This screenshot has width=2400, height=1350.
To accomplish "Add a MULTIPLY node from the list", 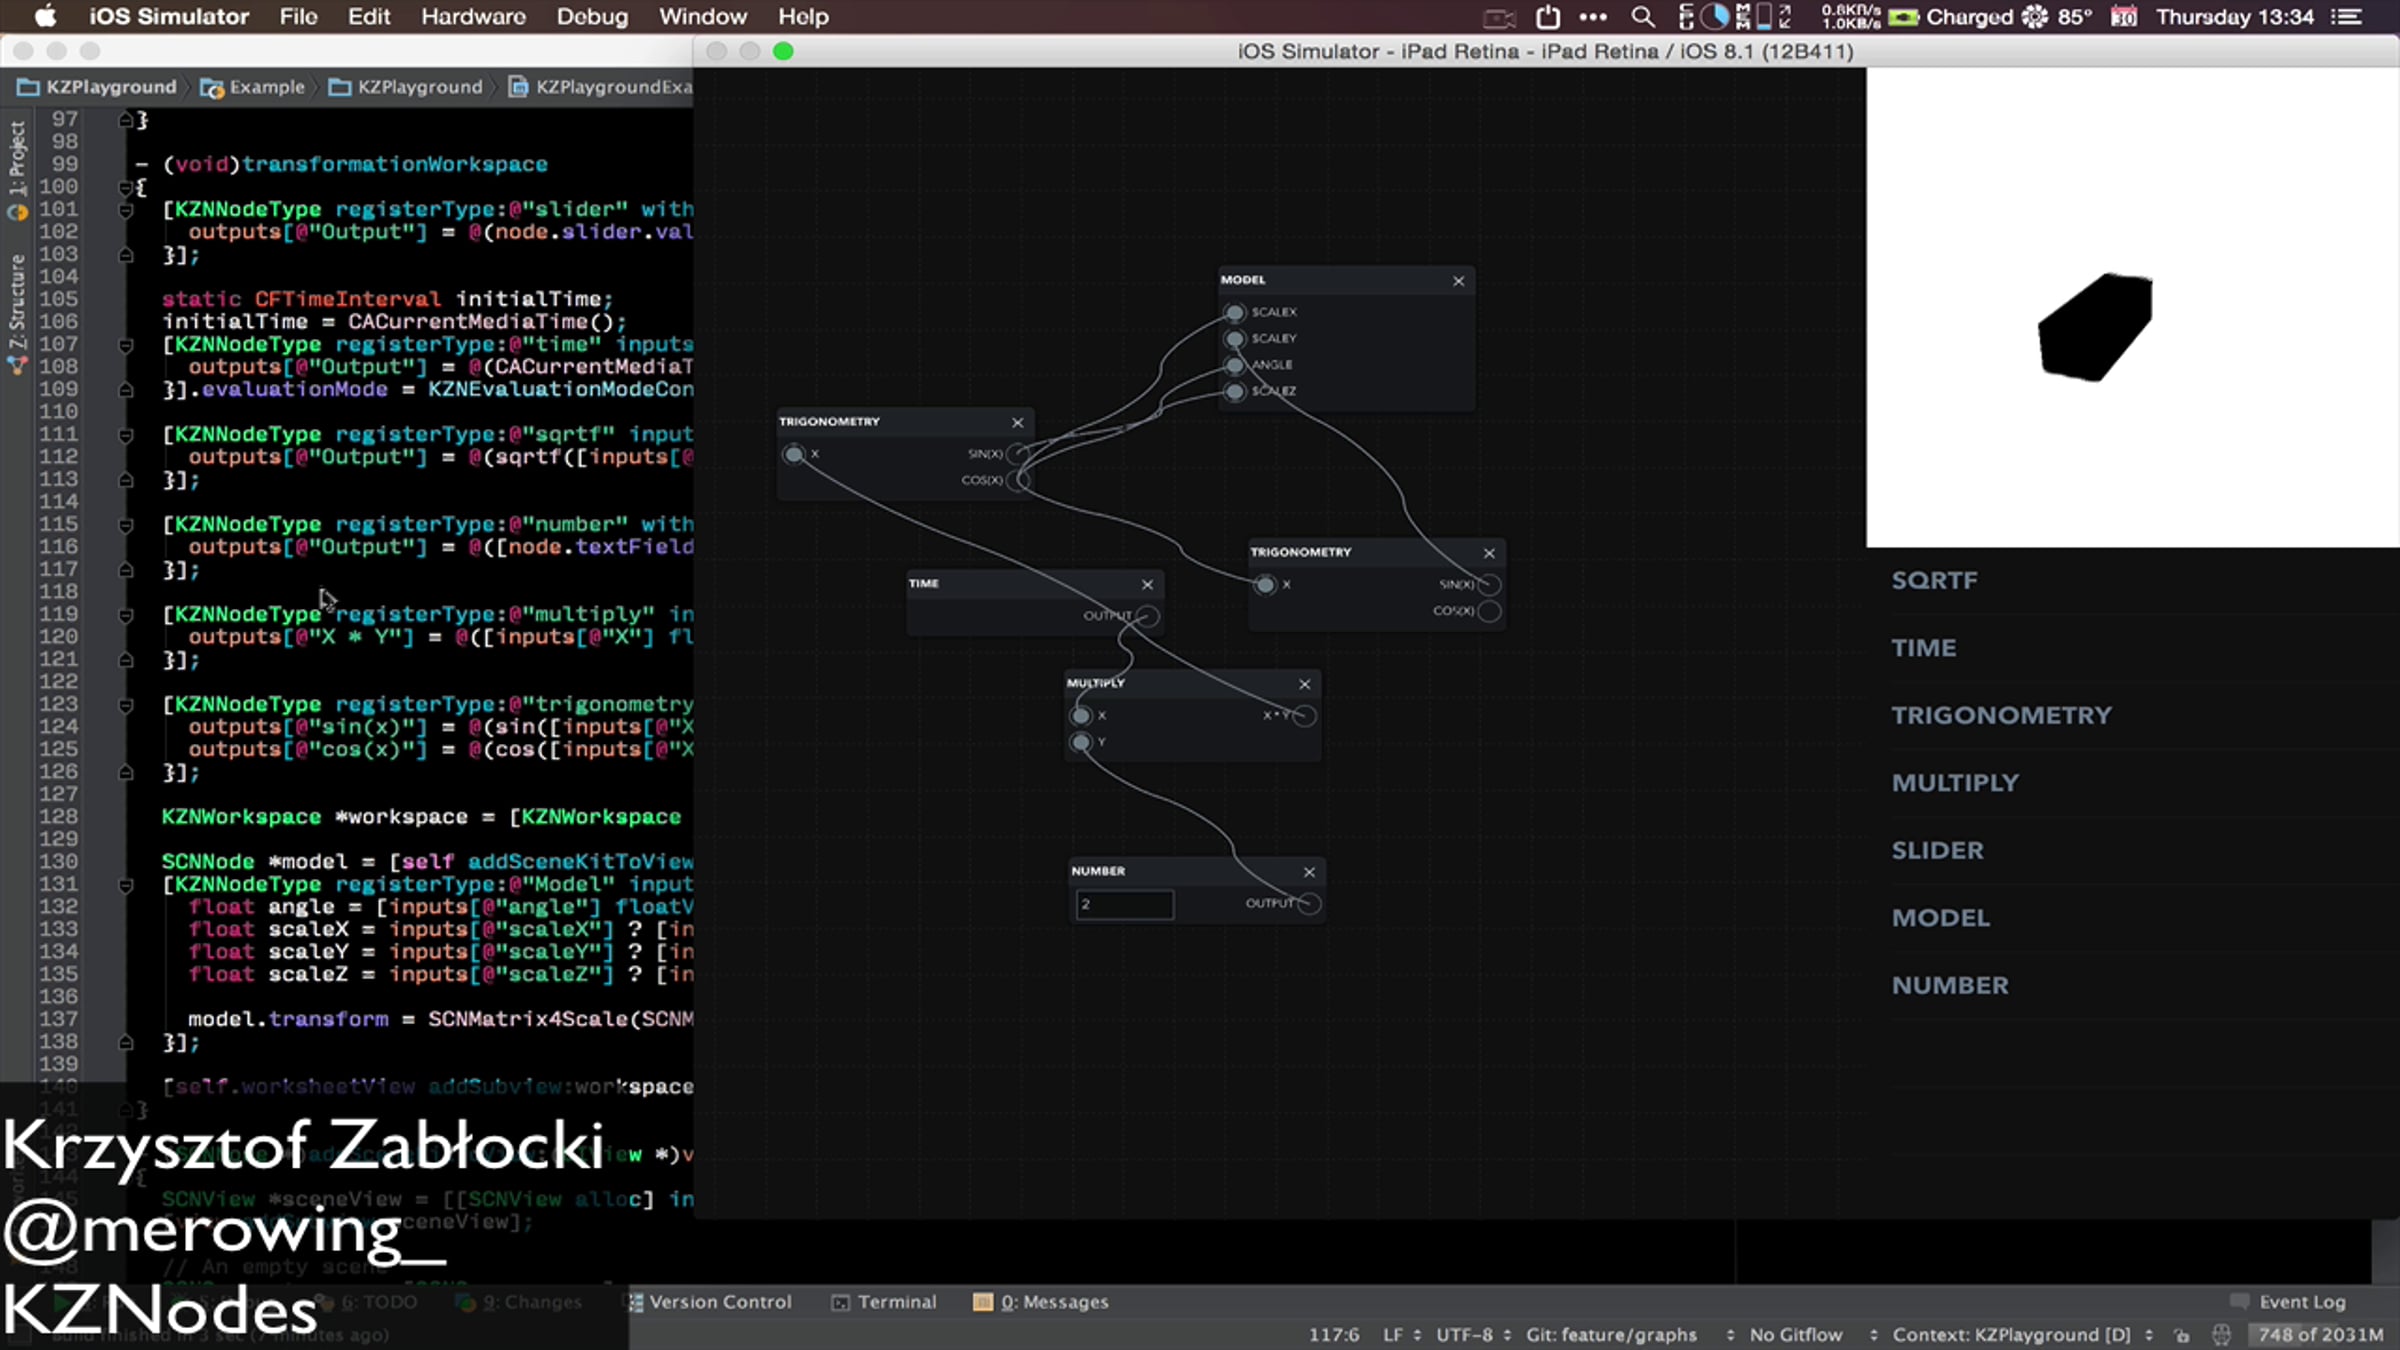I will coord(2133,782).
